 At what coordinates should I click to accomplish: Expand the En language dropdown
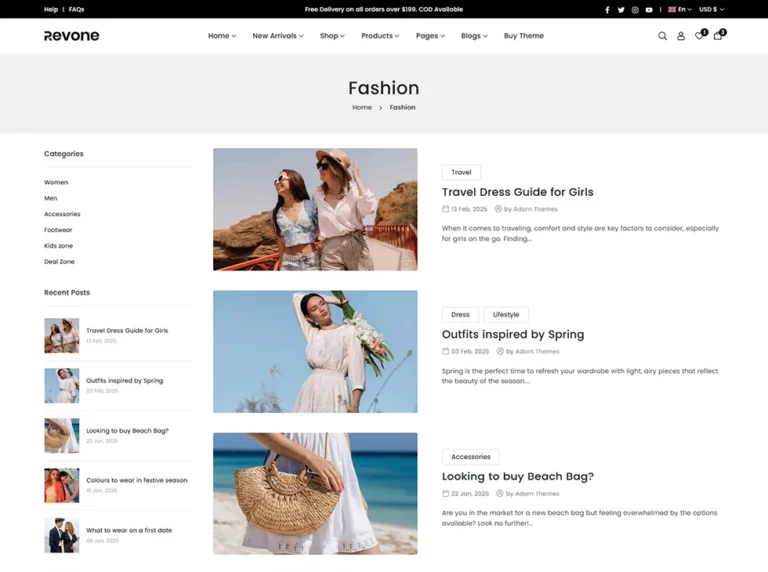click(680, 9)
